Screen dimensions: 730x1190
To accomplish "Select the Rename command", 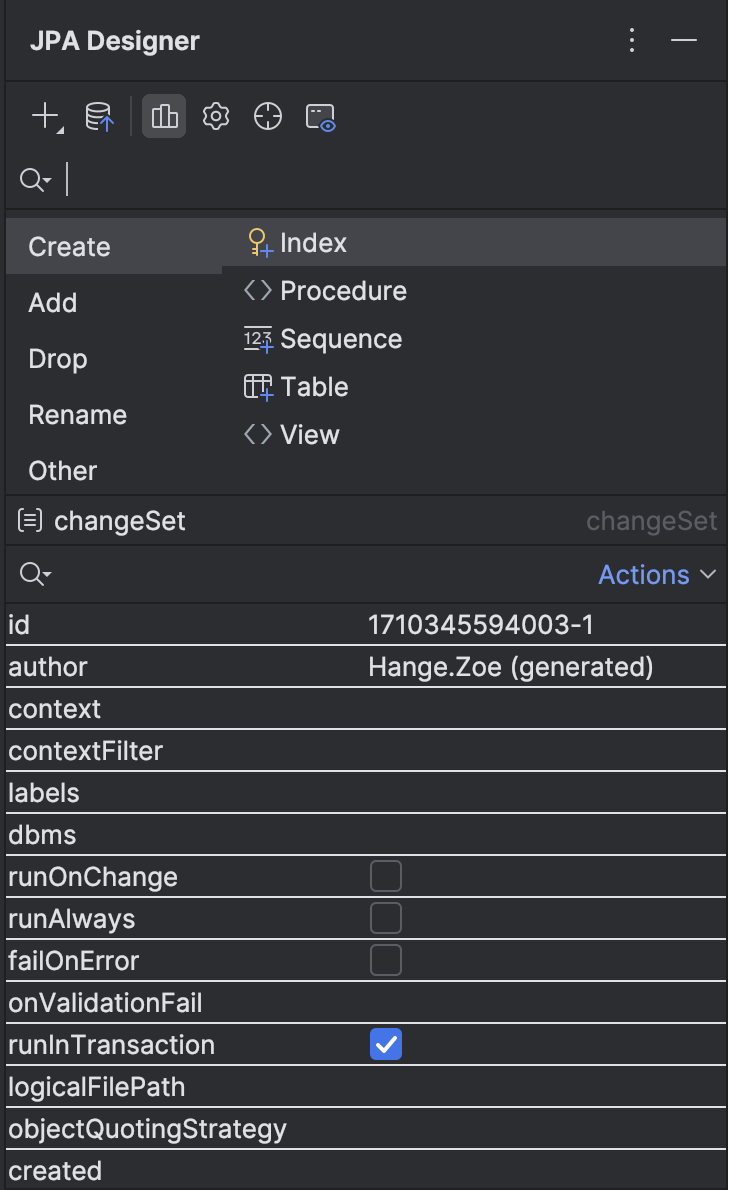I will [77, 414].
